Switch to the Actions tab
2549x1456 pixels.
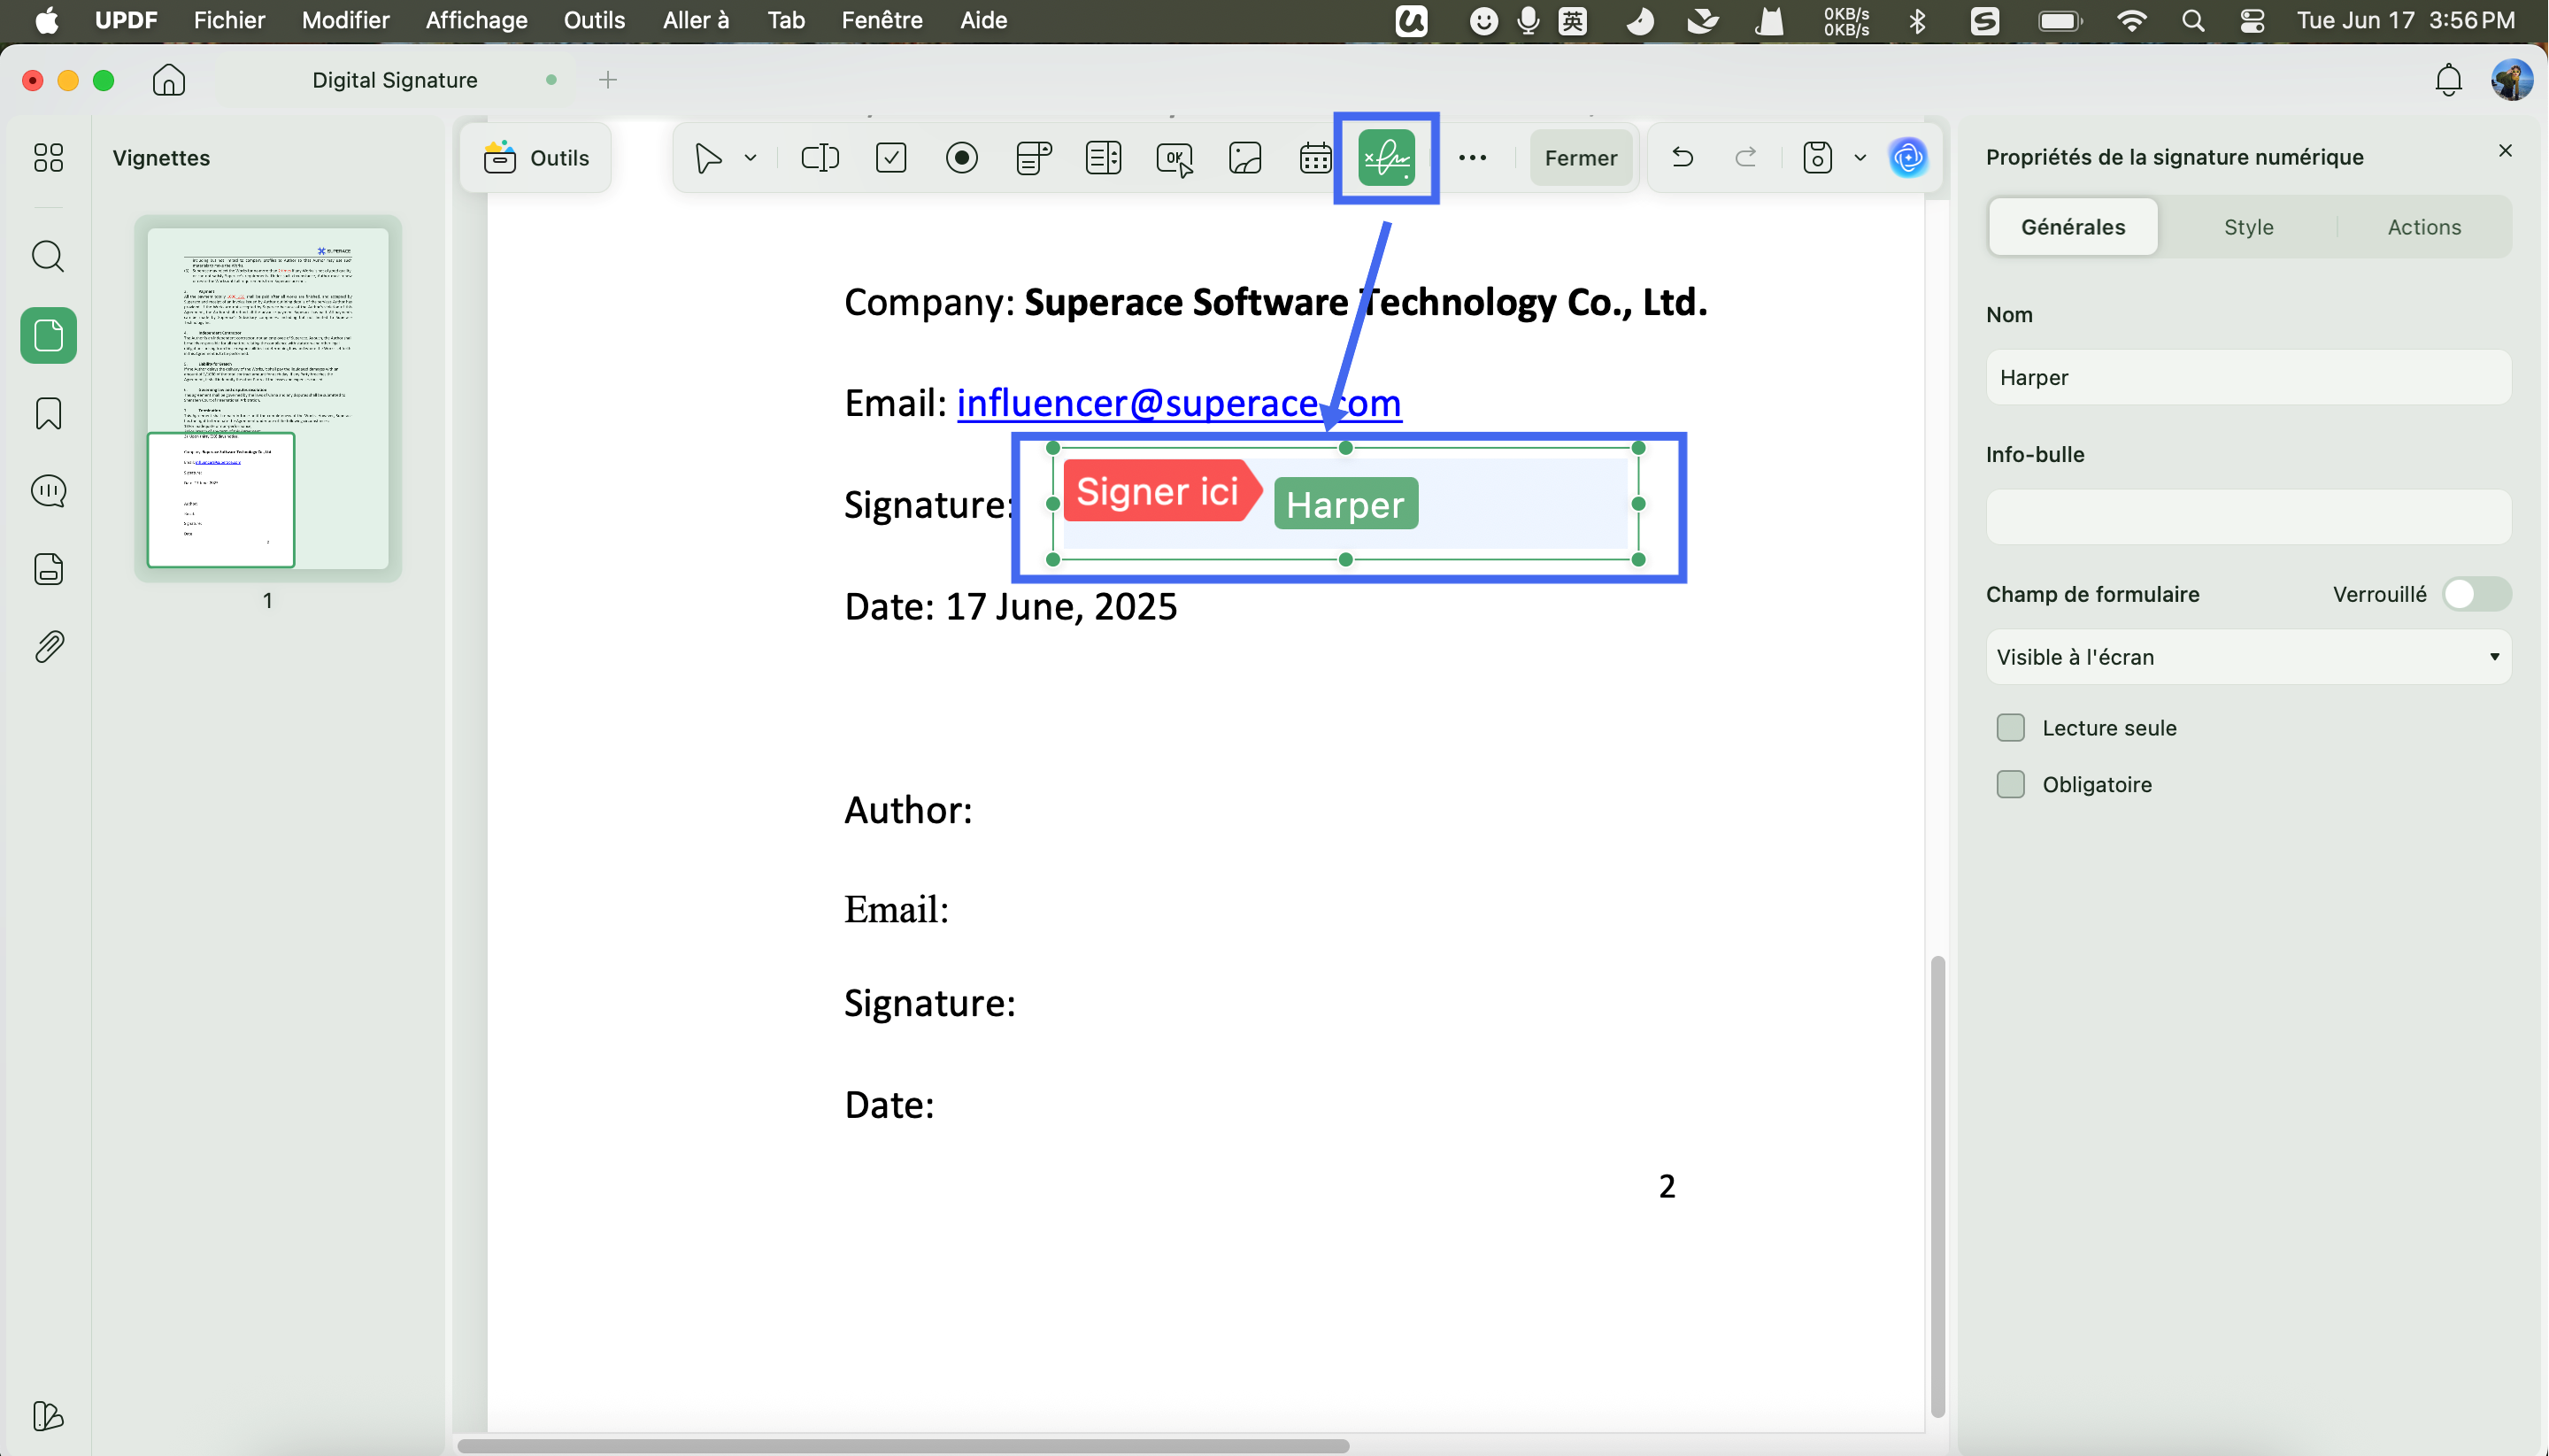point(2424,227)
